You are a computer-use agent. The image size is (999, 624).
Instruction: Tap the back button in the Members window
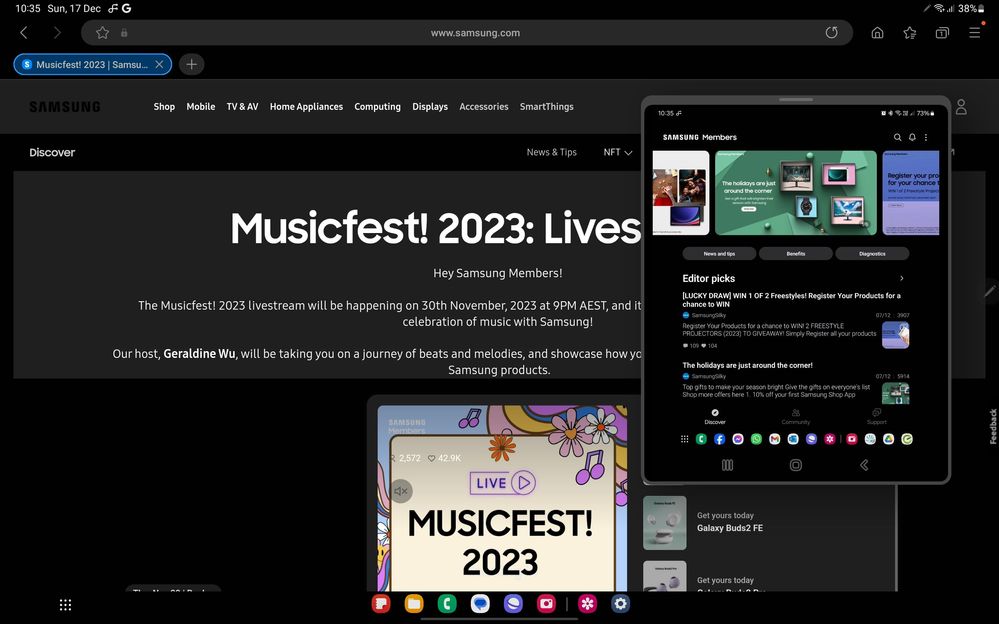[x=864, y=465]
